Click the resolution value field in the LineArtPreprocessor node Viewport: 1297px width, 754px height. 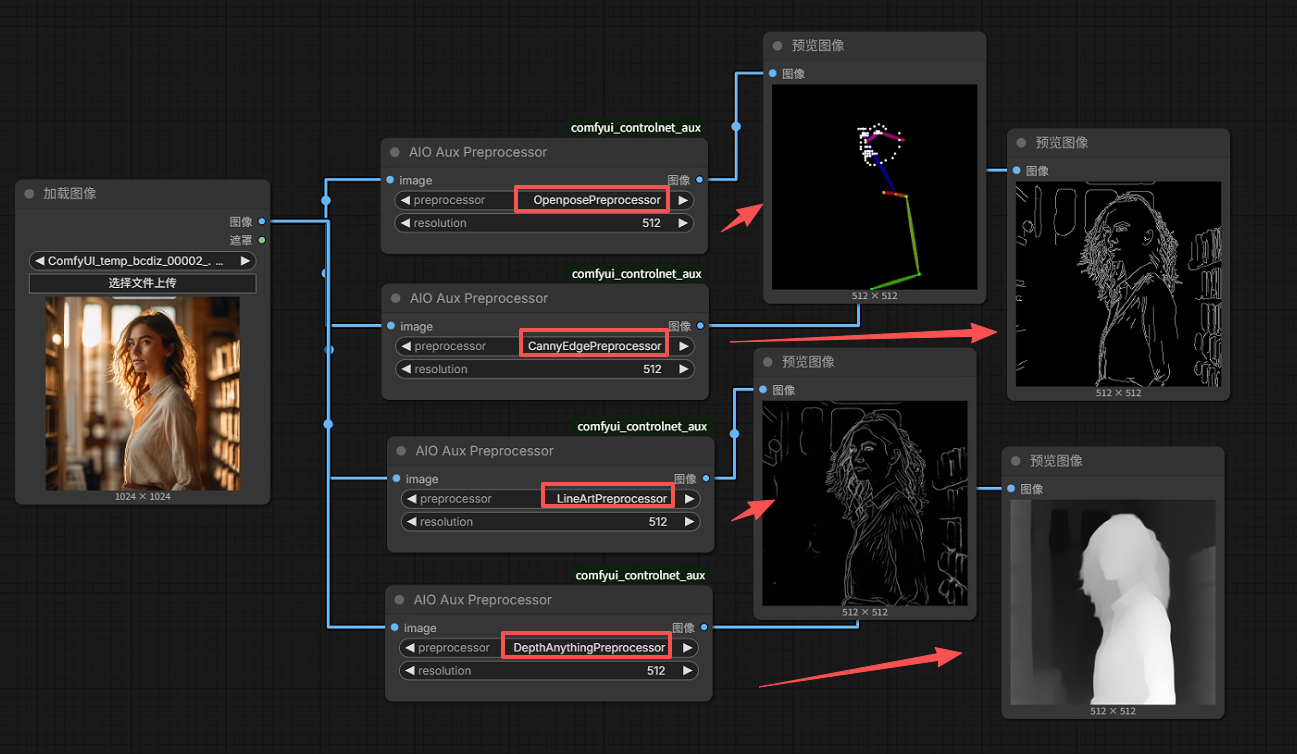550,522
